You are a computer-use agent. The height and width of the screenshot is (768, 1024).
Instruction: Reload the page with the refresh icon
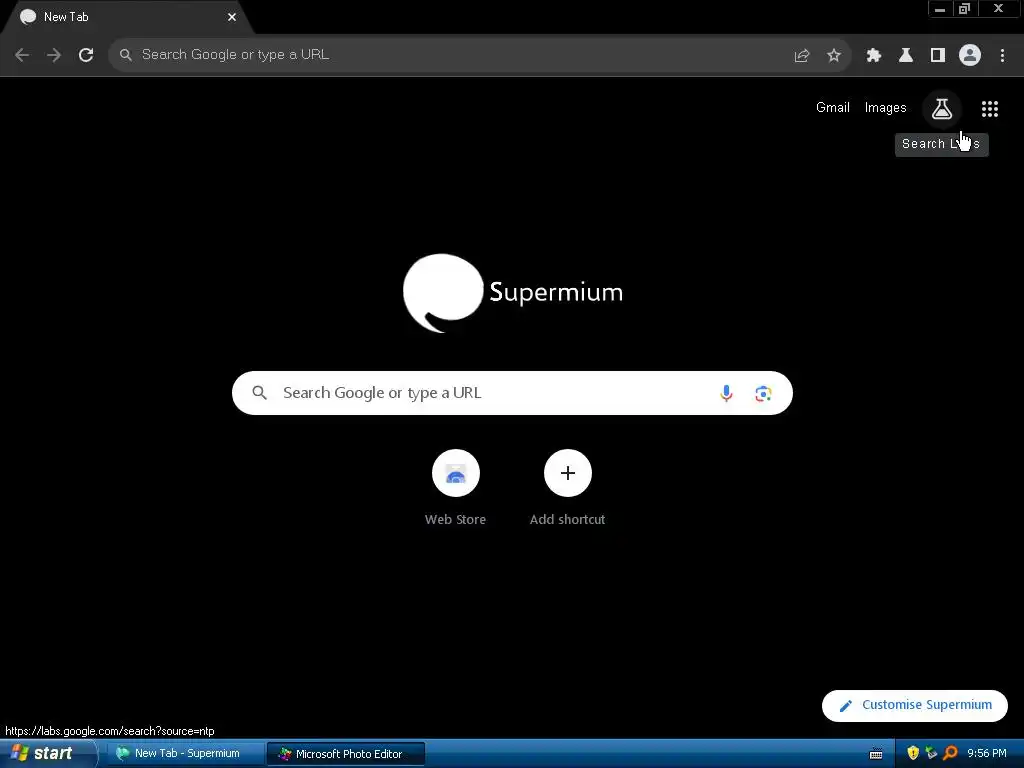[x=86, y=55]
